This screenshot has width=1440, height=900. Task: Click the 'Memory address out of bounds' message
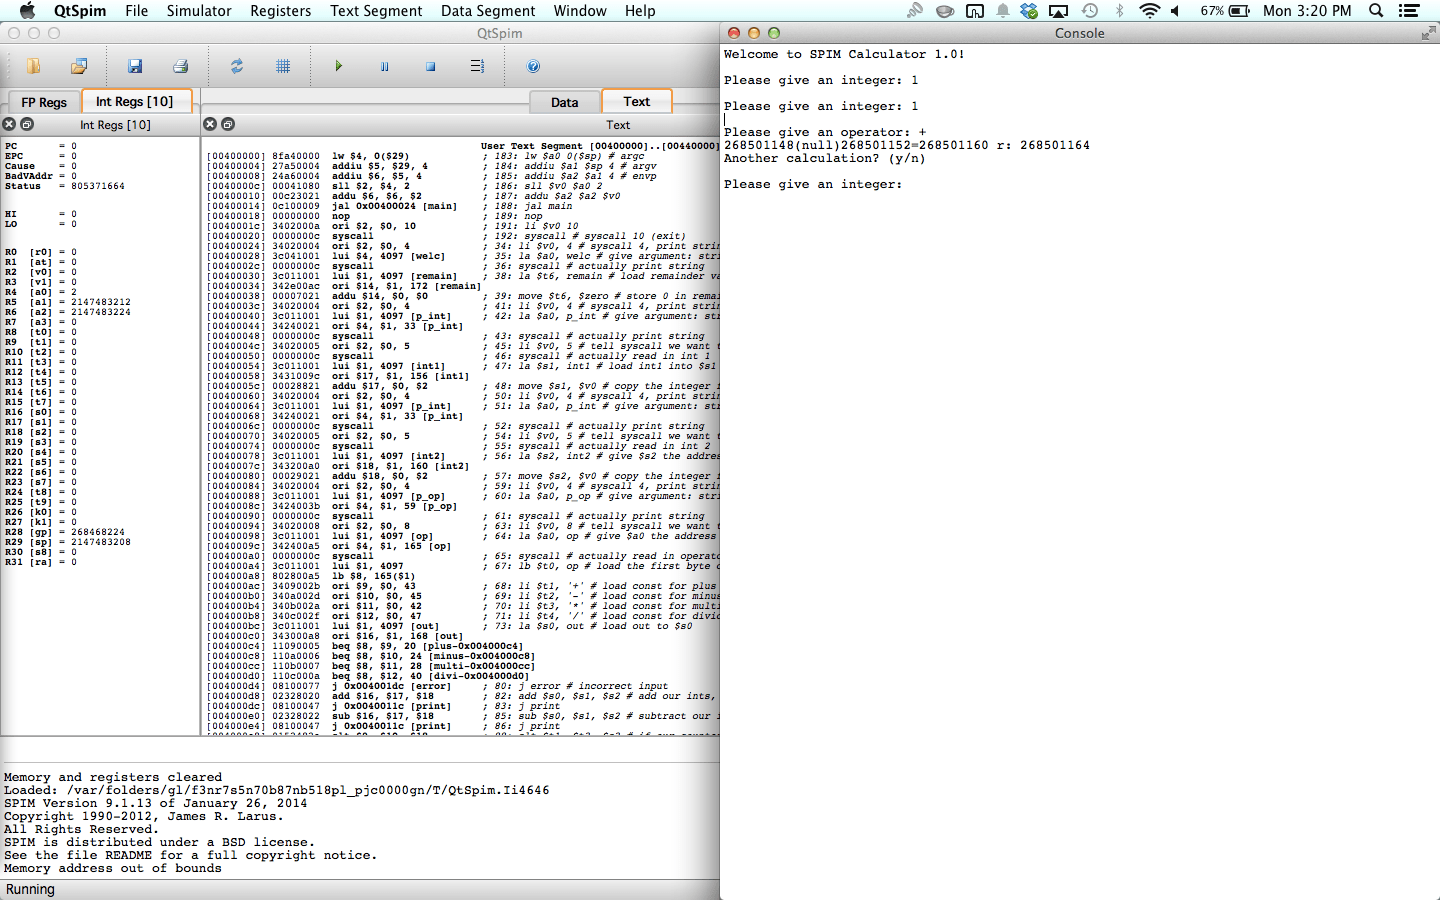113,868
